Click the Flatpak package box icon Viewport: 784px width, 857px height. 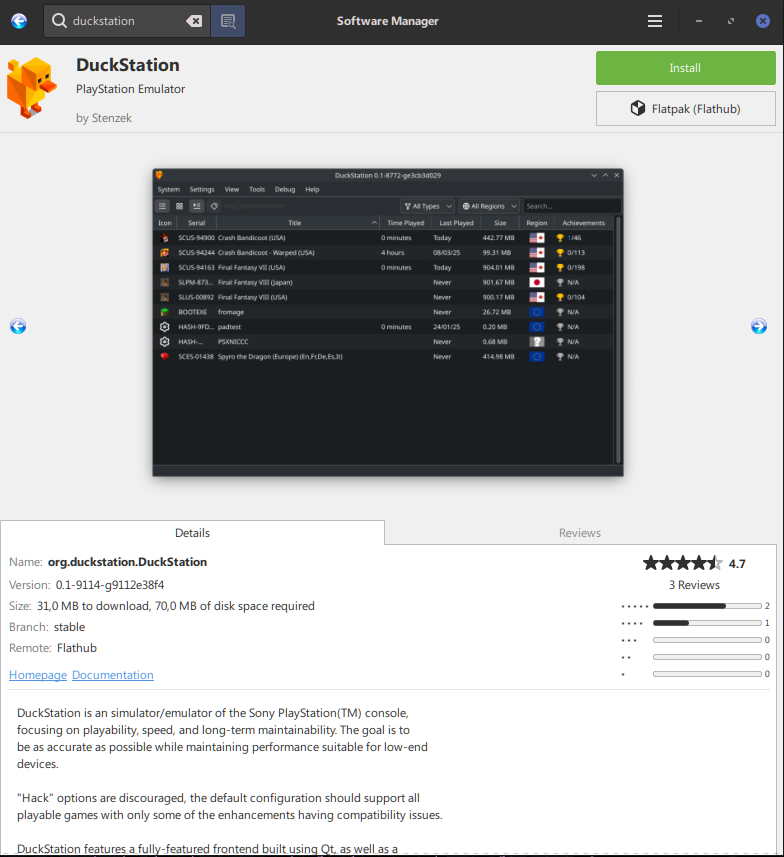click(637, 108)
